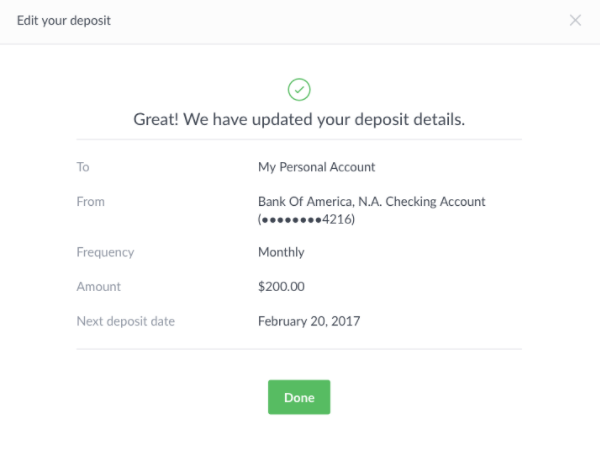Click the divider line above Done button
600x454 pixels.
point(299,349)
